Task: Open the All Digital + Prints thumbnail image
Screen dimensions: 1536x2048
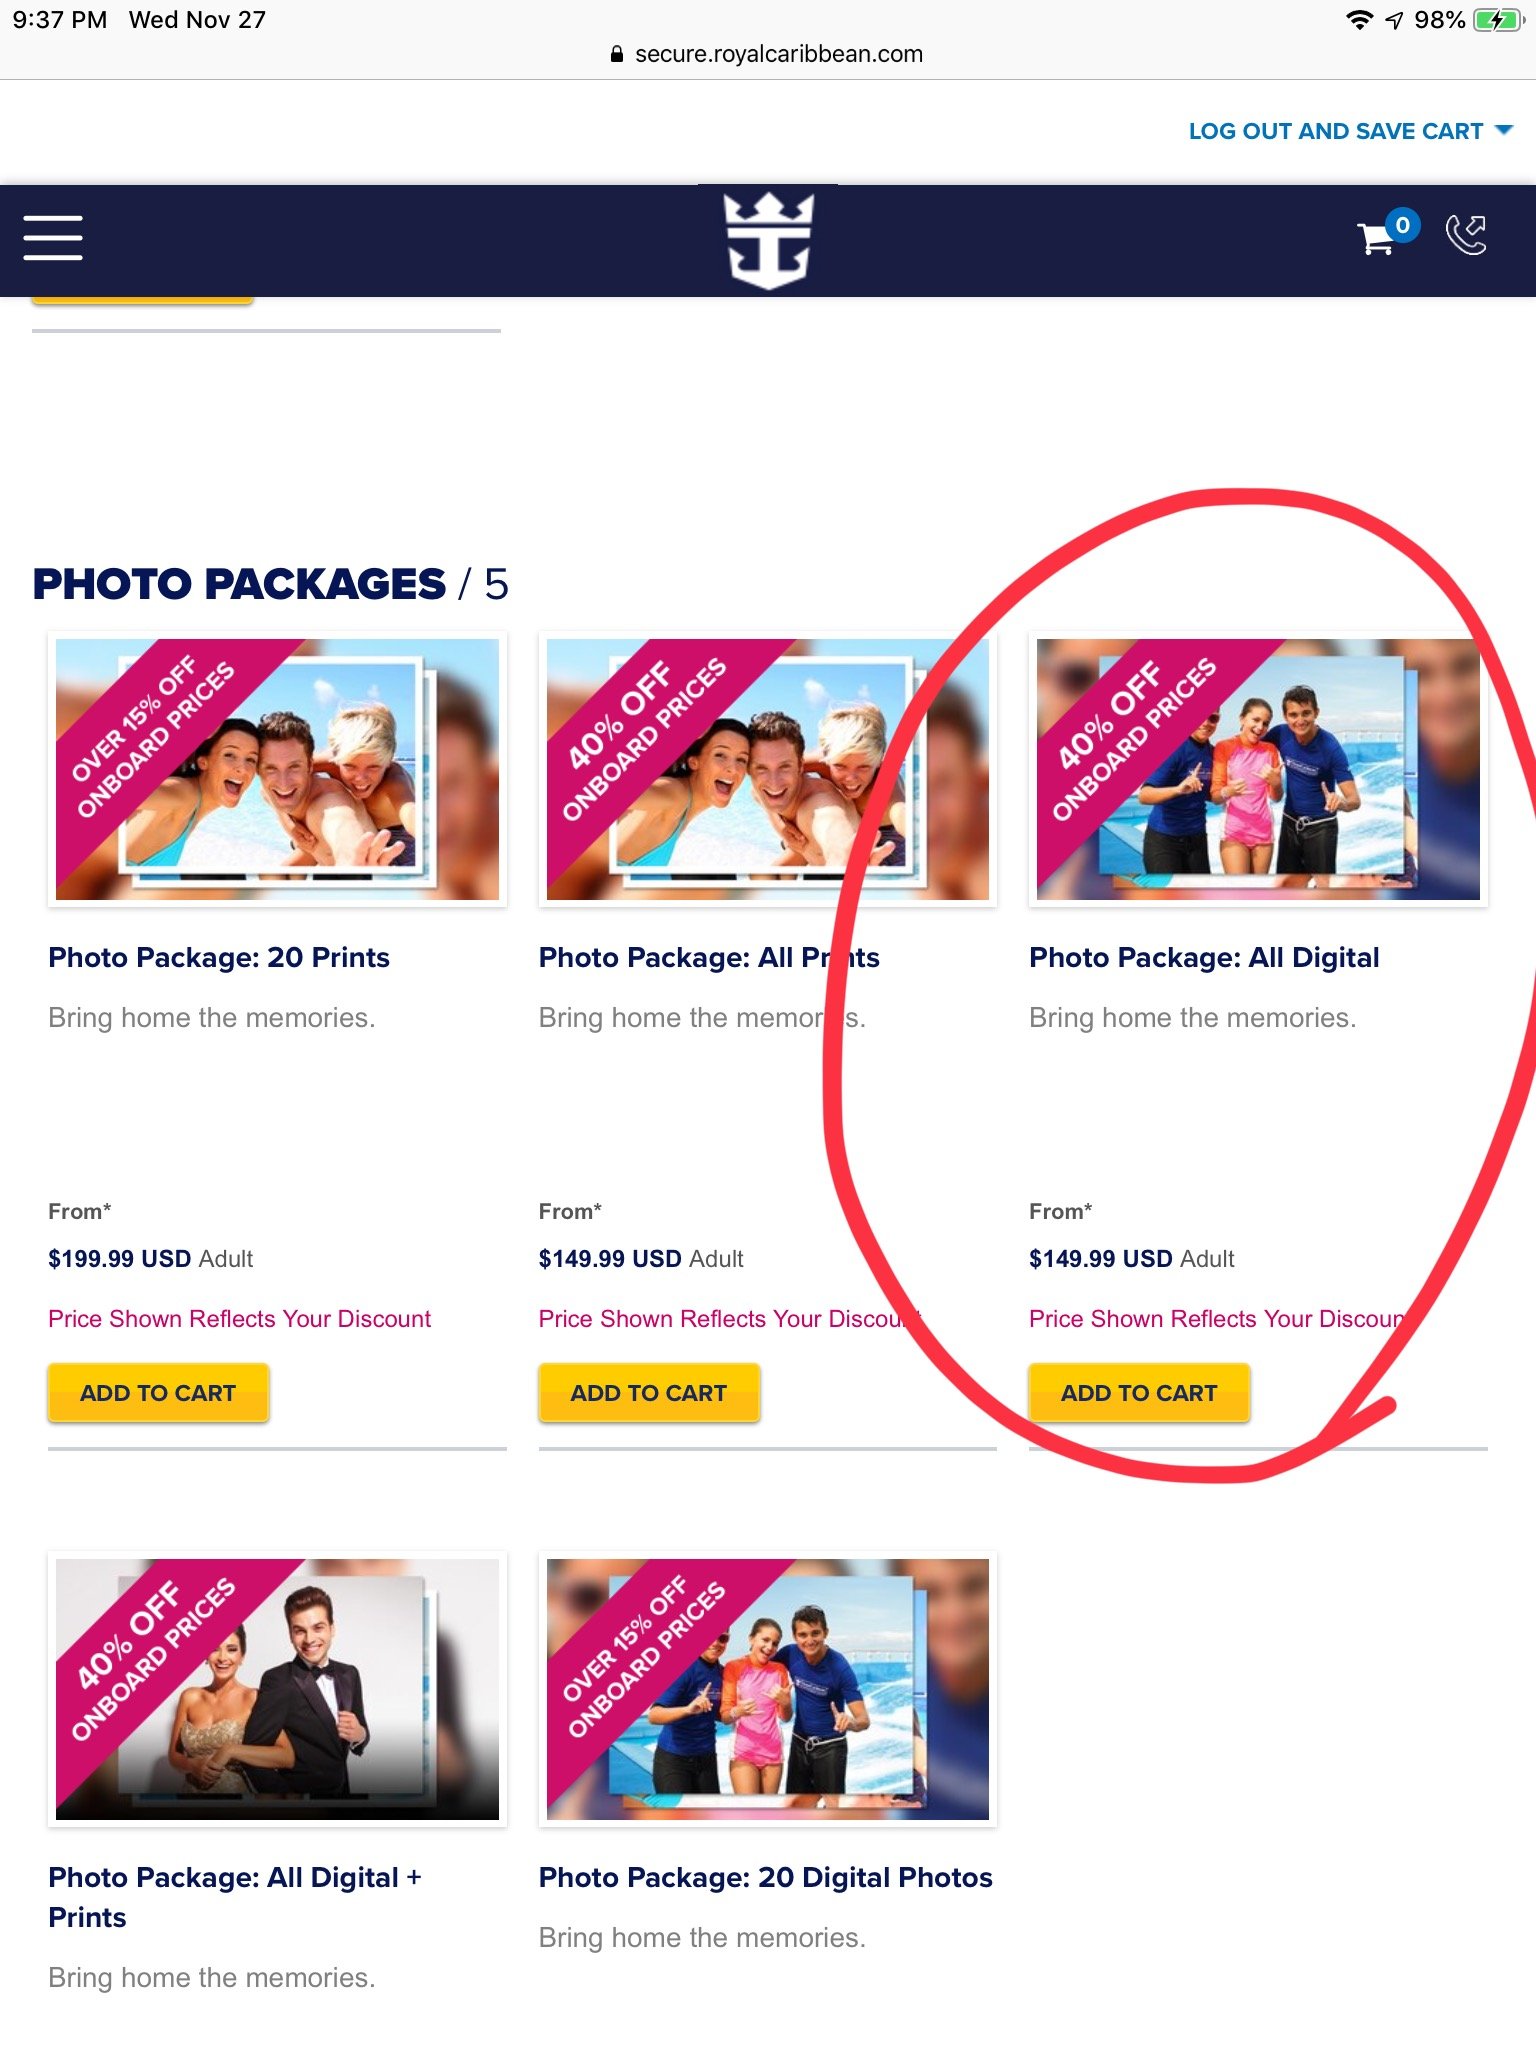Action: [x=277, y=1689]
